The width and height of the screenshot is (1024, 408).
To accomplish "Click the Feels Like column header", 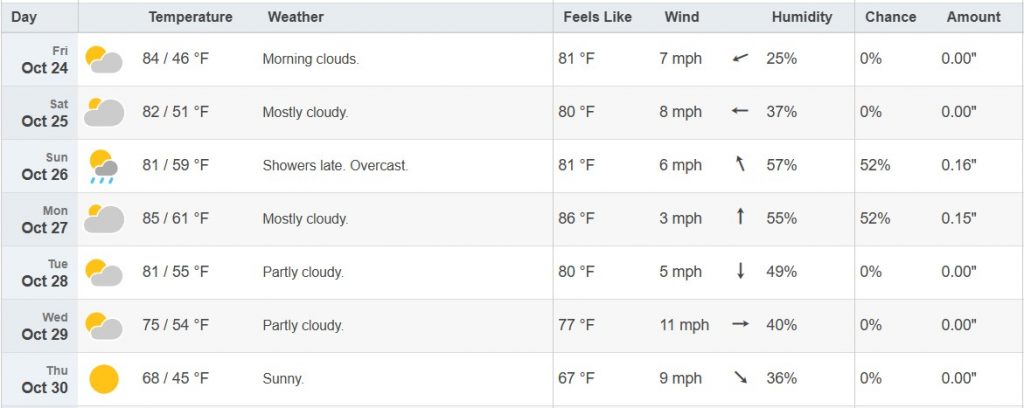I will click(x=597, y=17).
